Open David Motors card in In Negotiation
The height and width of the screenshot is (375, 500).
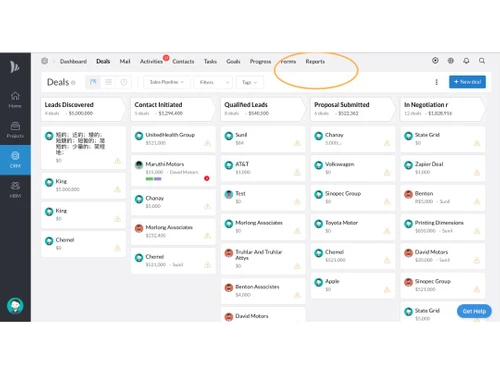[x=443, y=256]
